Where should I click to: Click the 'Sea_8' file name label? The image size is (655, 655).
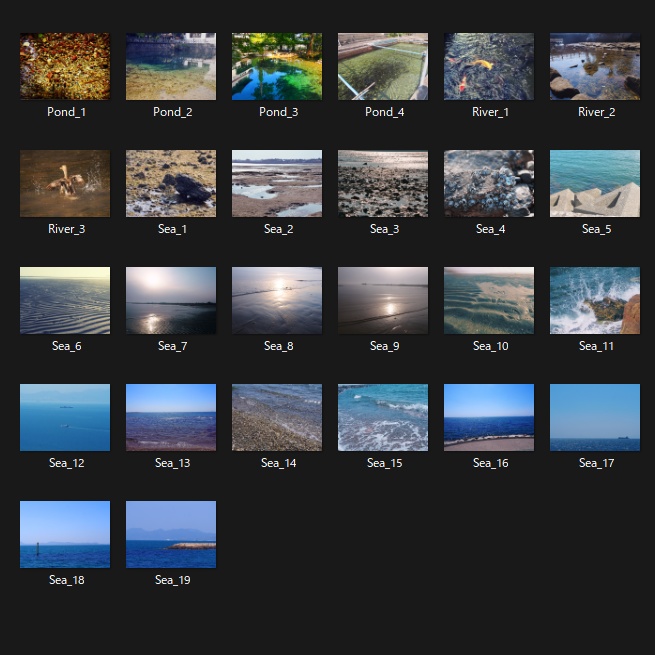[x=279, y=346]
